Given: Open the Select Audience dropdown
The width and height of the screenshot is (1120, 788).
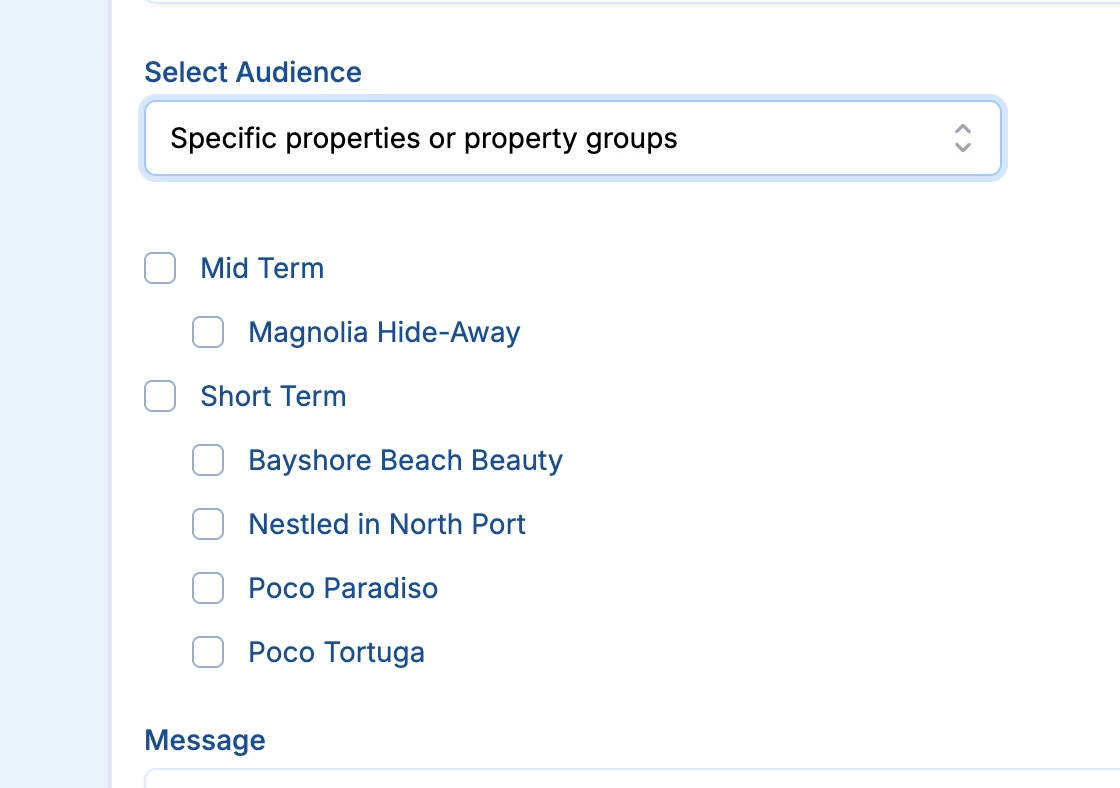Looking at the screenshot, I should (572, 138).
